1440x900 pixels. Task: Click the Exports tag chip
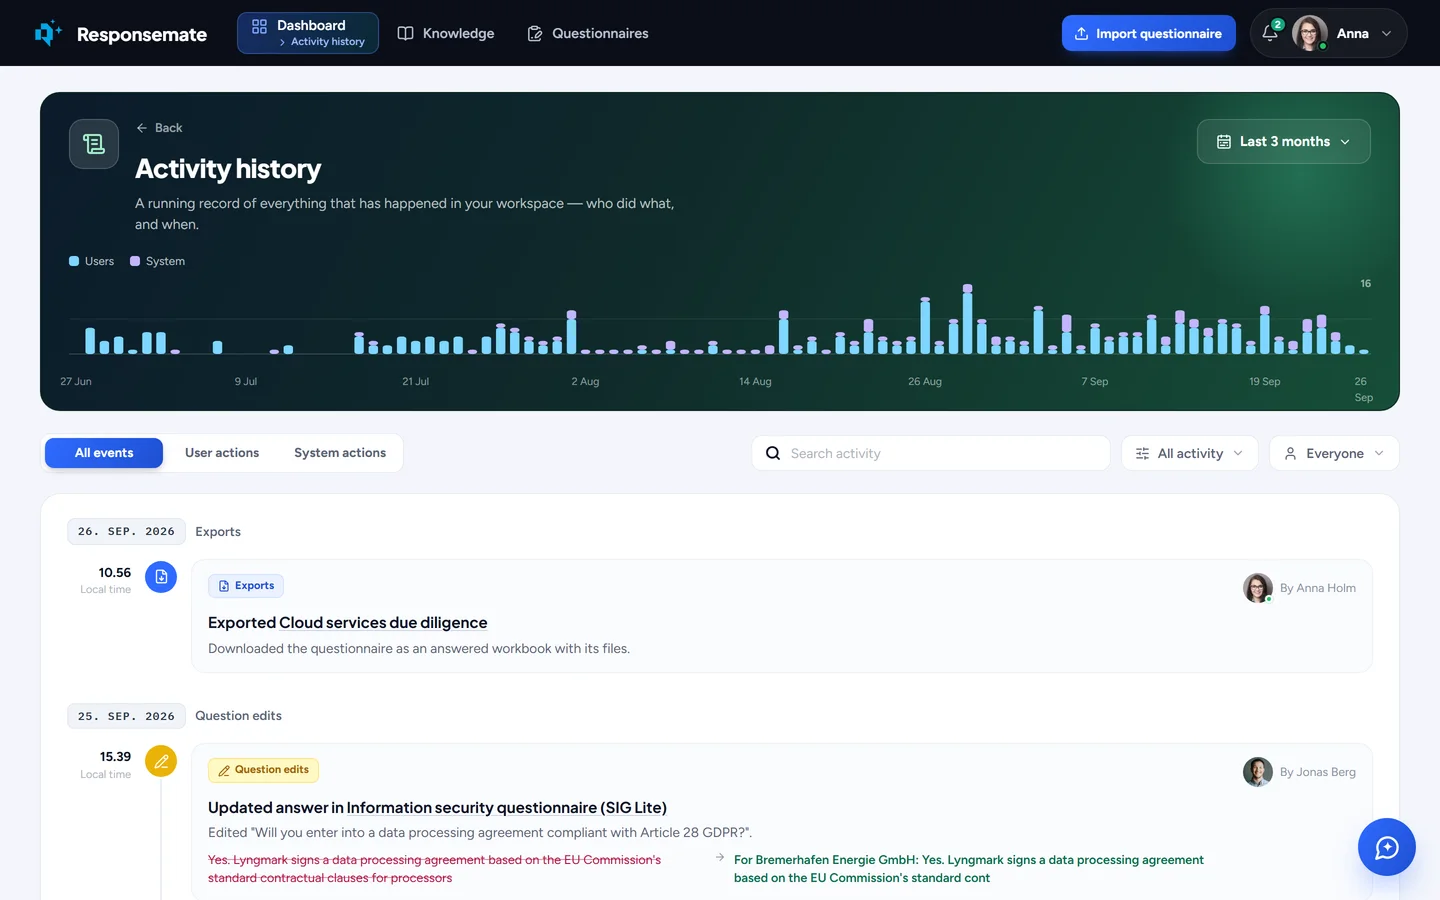point(246,586)
